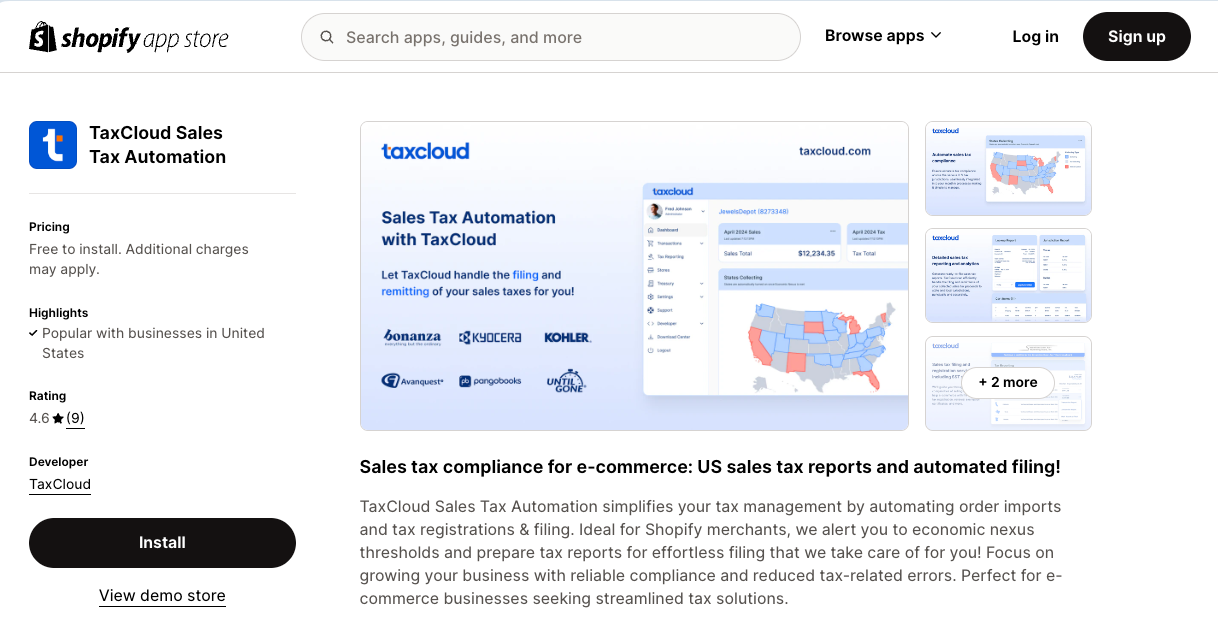Click the 'TaxCloud Sales Tax Automation' title
The width and height of the screenshot is (1218, 618).
158,145
